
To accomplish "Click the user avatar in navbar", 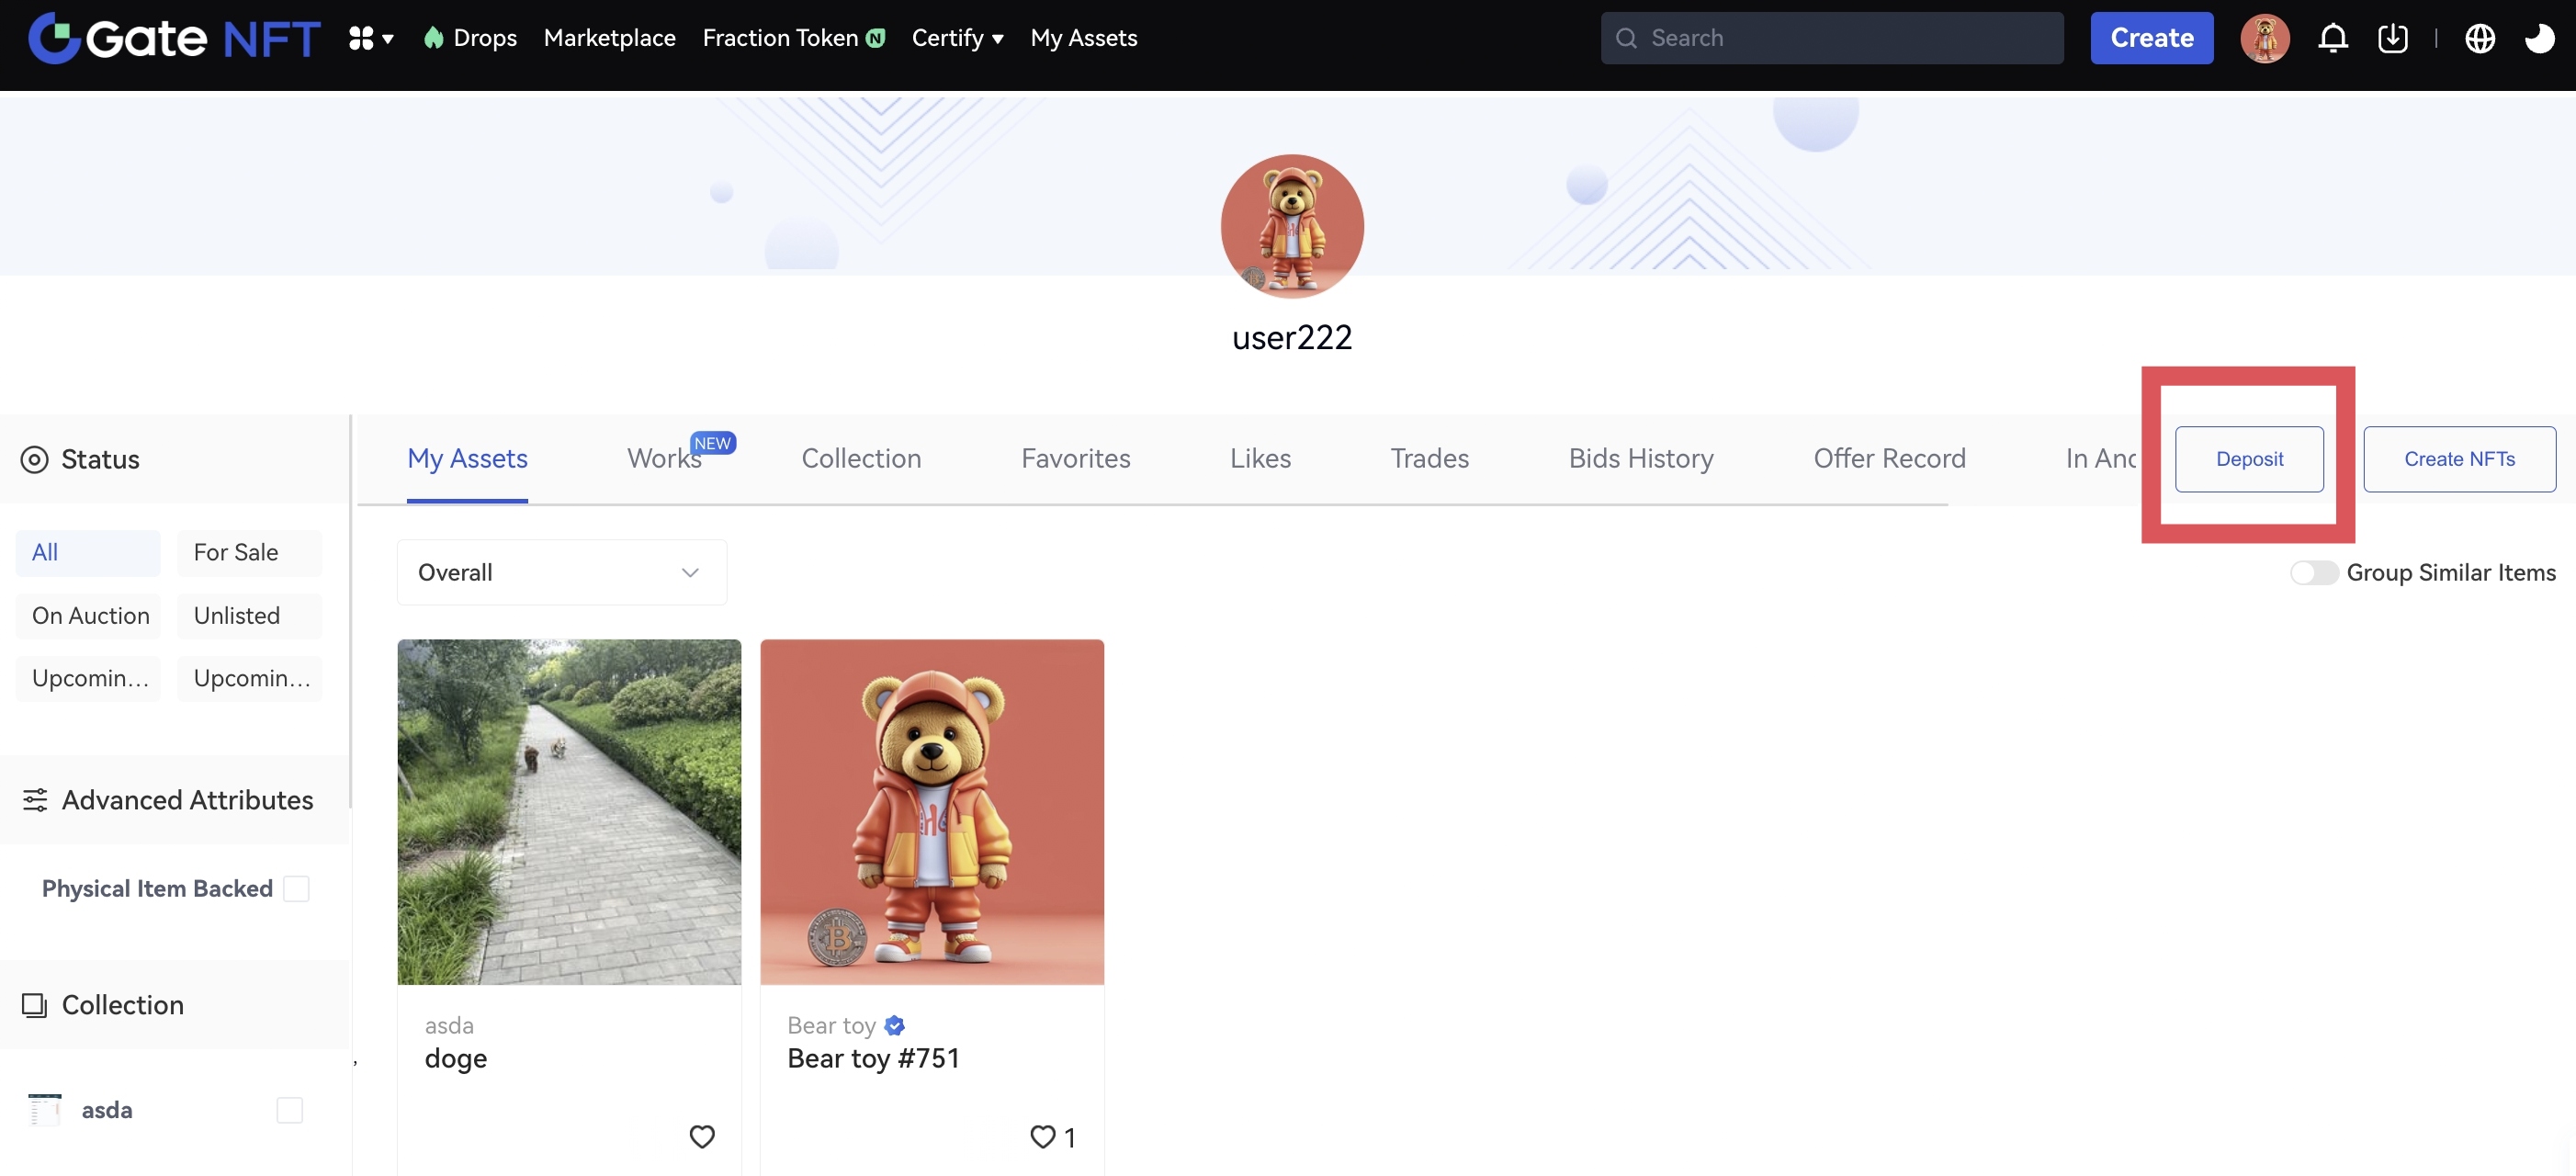I will 2264,38.
